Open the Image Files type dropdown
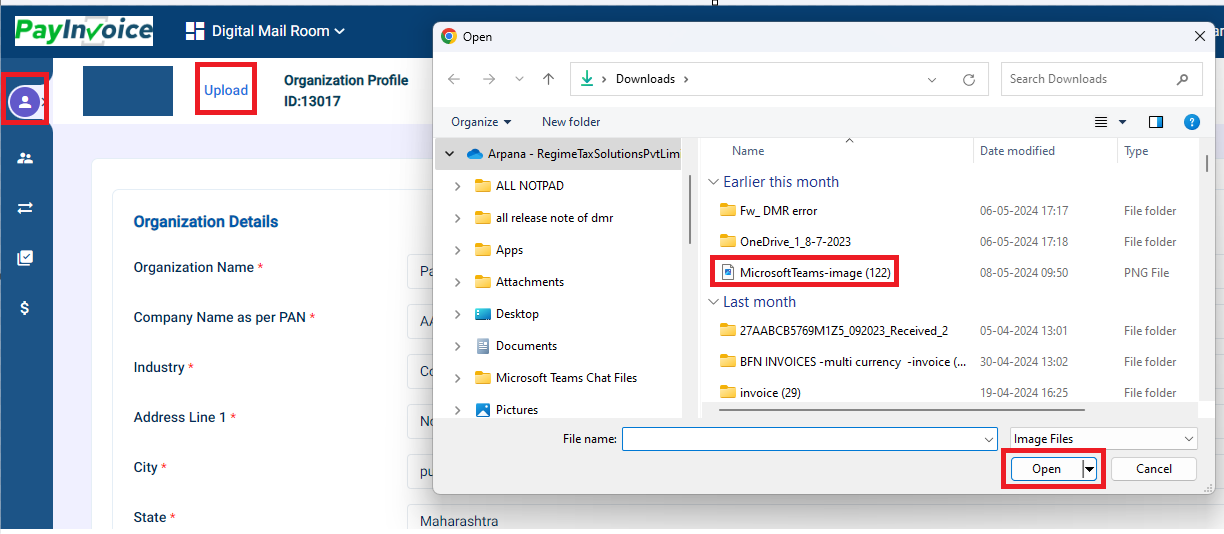The width and height of the screenshot is (1224, 534). click(x=1103, y=439)
